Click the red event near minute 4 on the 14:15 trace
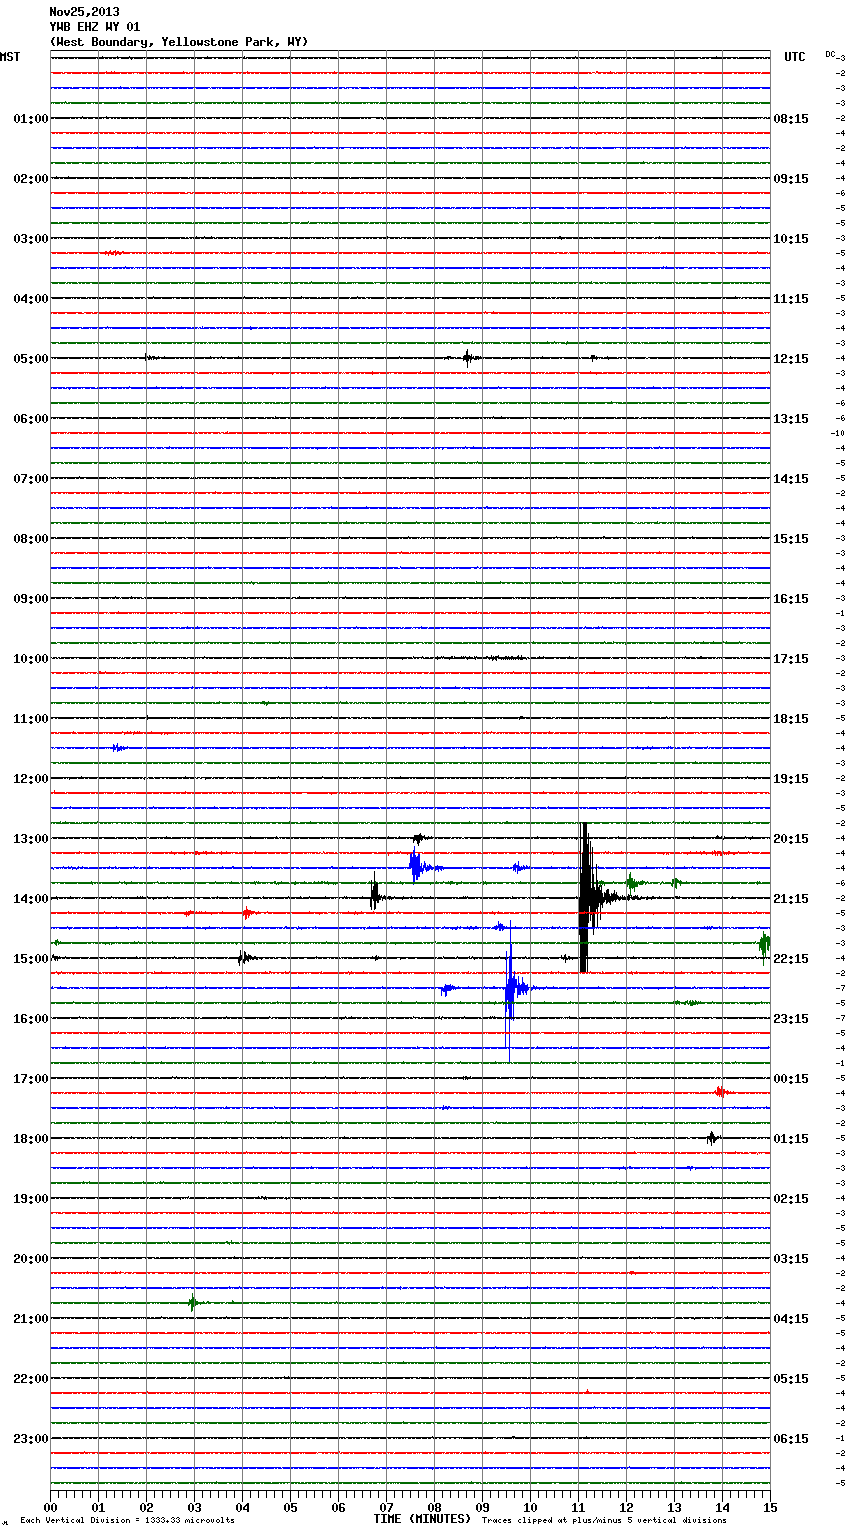Screen dimensions: 850x1534 click(248, 912)
